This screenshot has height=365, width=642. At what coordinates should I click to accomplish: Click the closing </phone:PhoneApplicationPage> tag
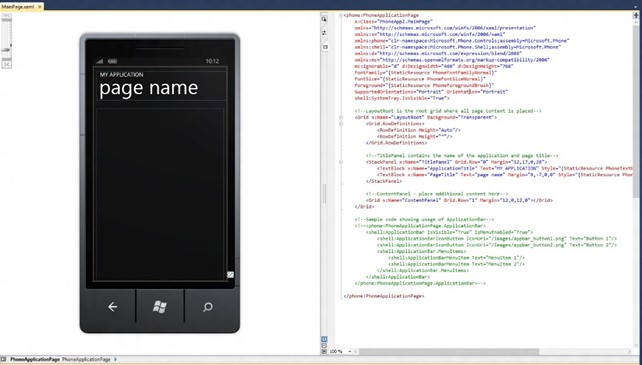click(x=384, y=296)
